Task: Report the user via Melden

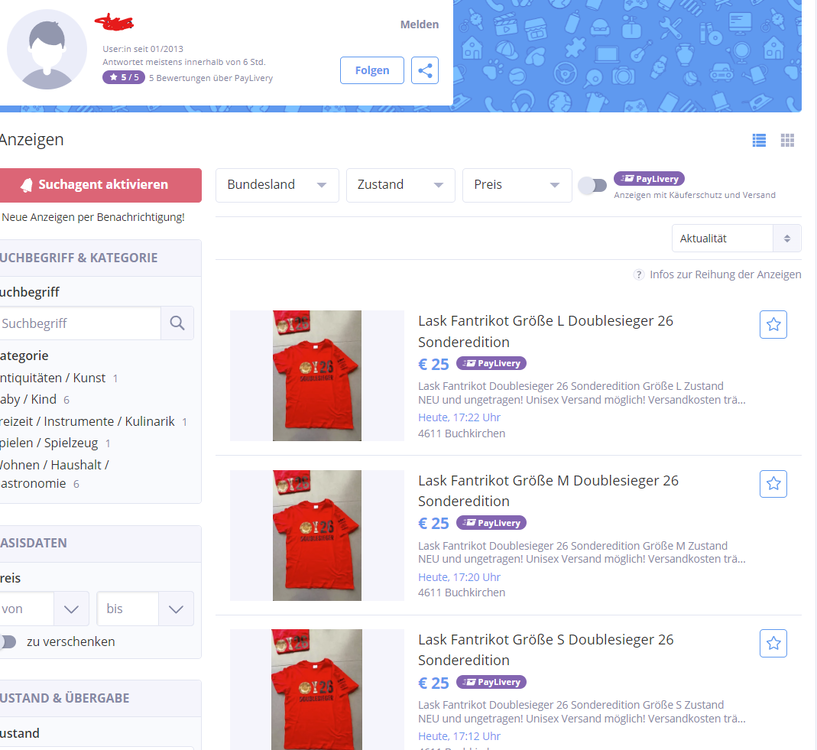Action: tap(419, 24)
